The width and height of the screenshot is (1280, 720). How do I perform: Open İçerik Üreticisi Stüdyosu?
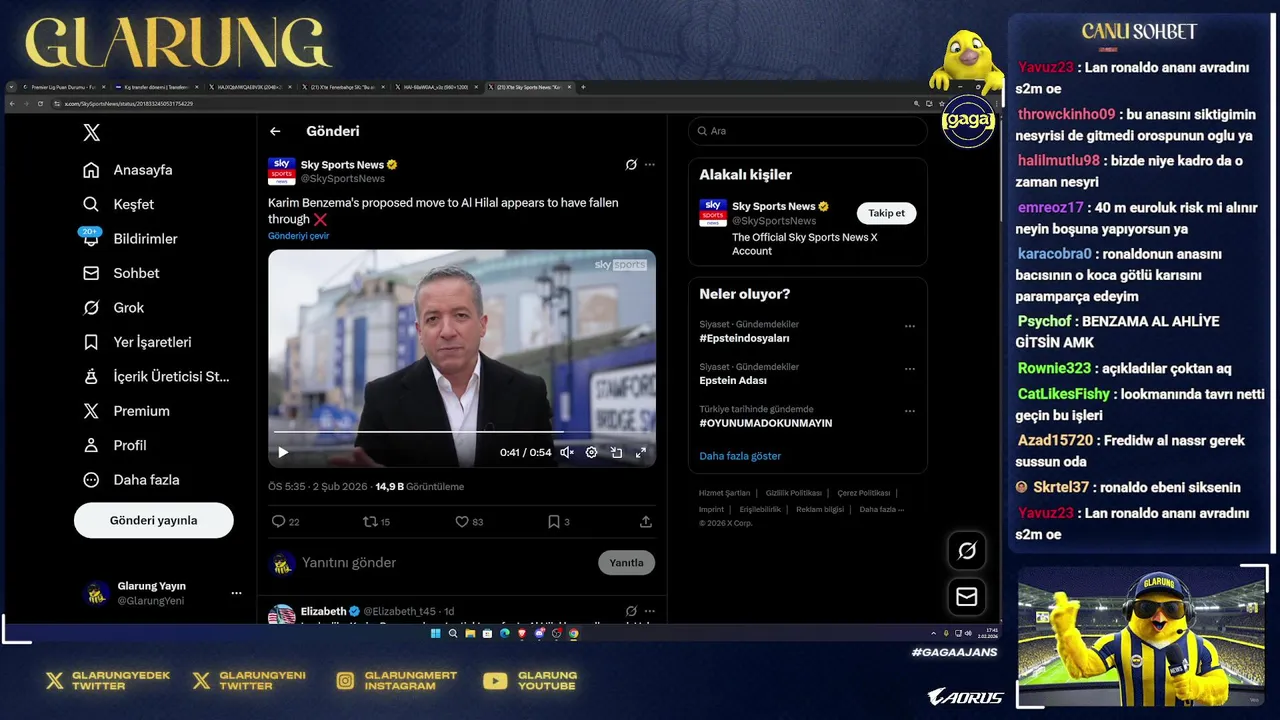(156, 376)
